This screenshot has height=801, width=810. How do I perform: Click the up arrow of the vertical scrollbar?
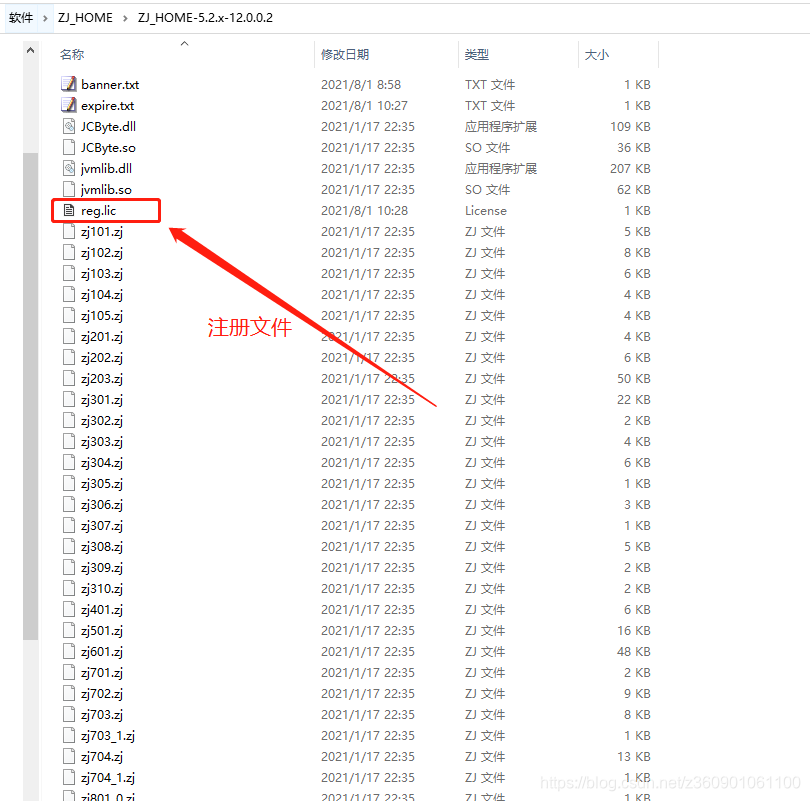[x=30, y=50]
